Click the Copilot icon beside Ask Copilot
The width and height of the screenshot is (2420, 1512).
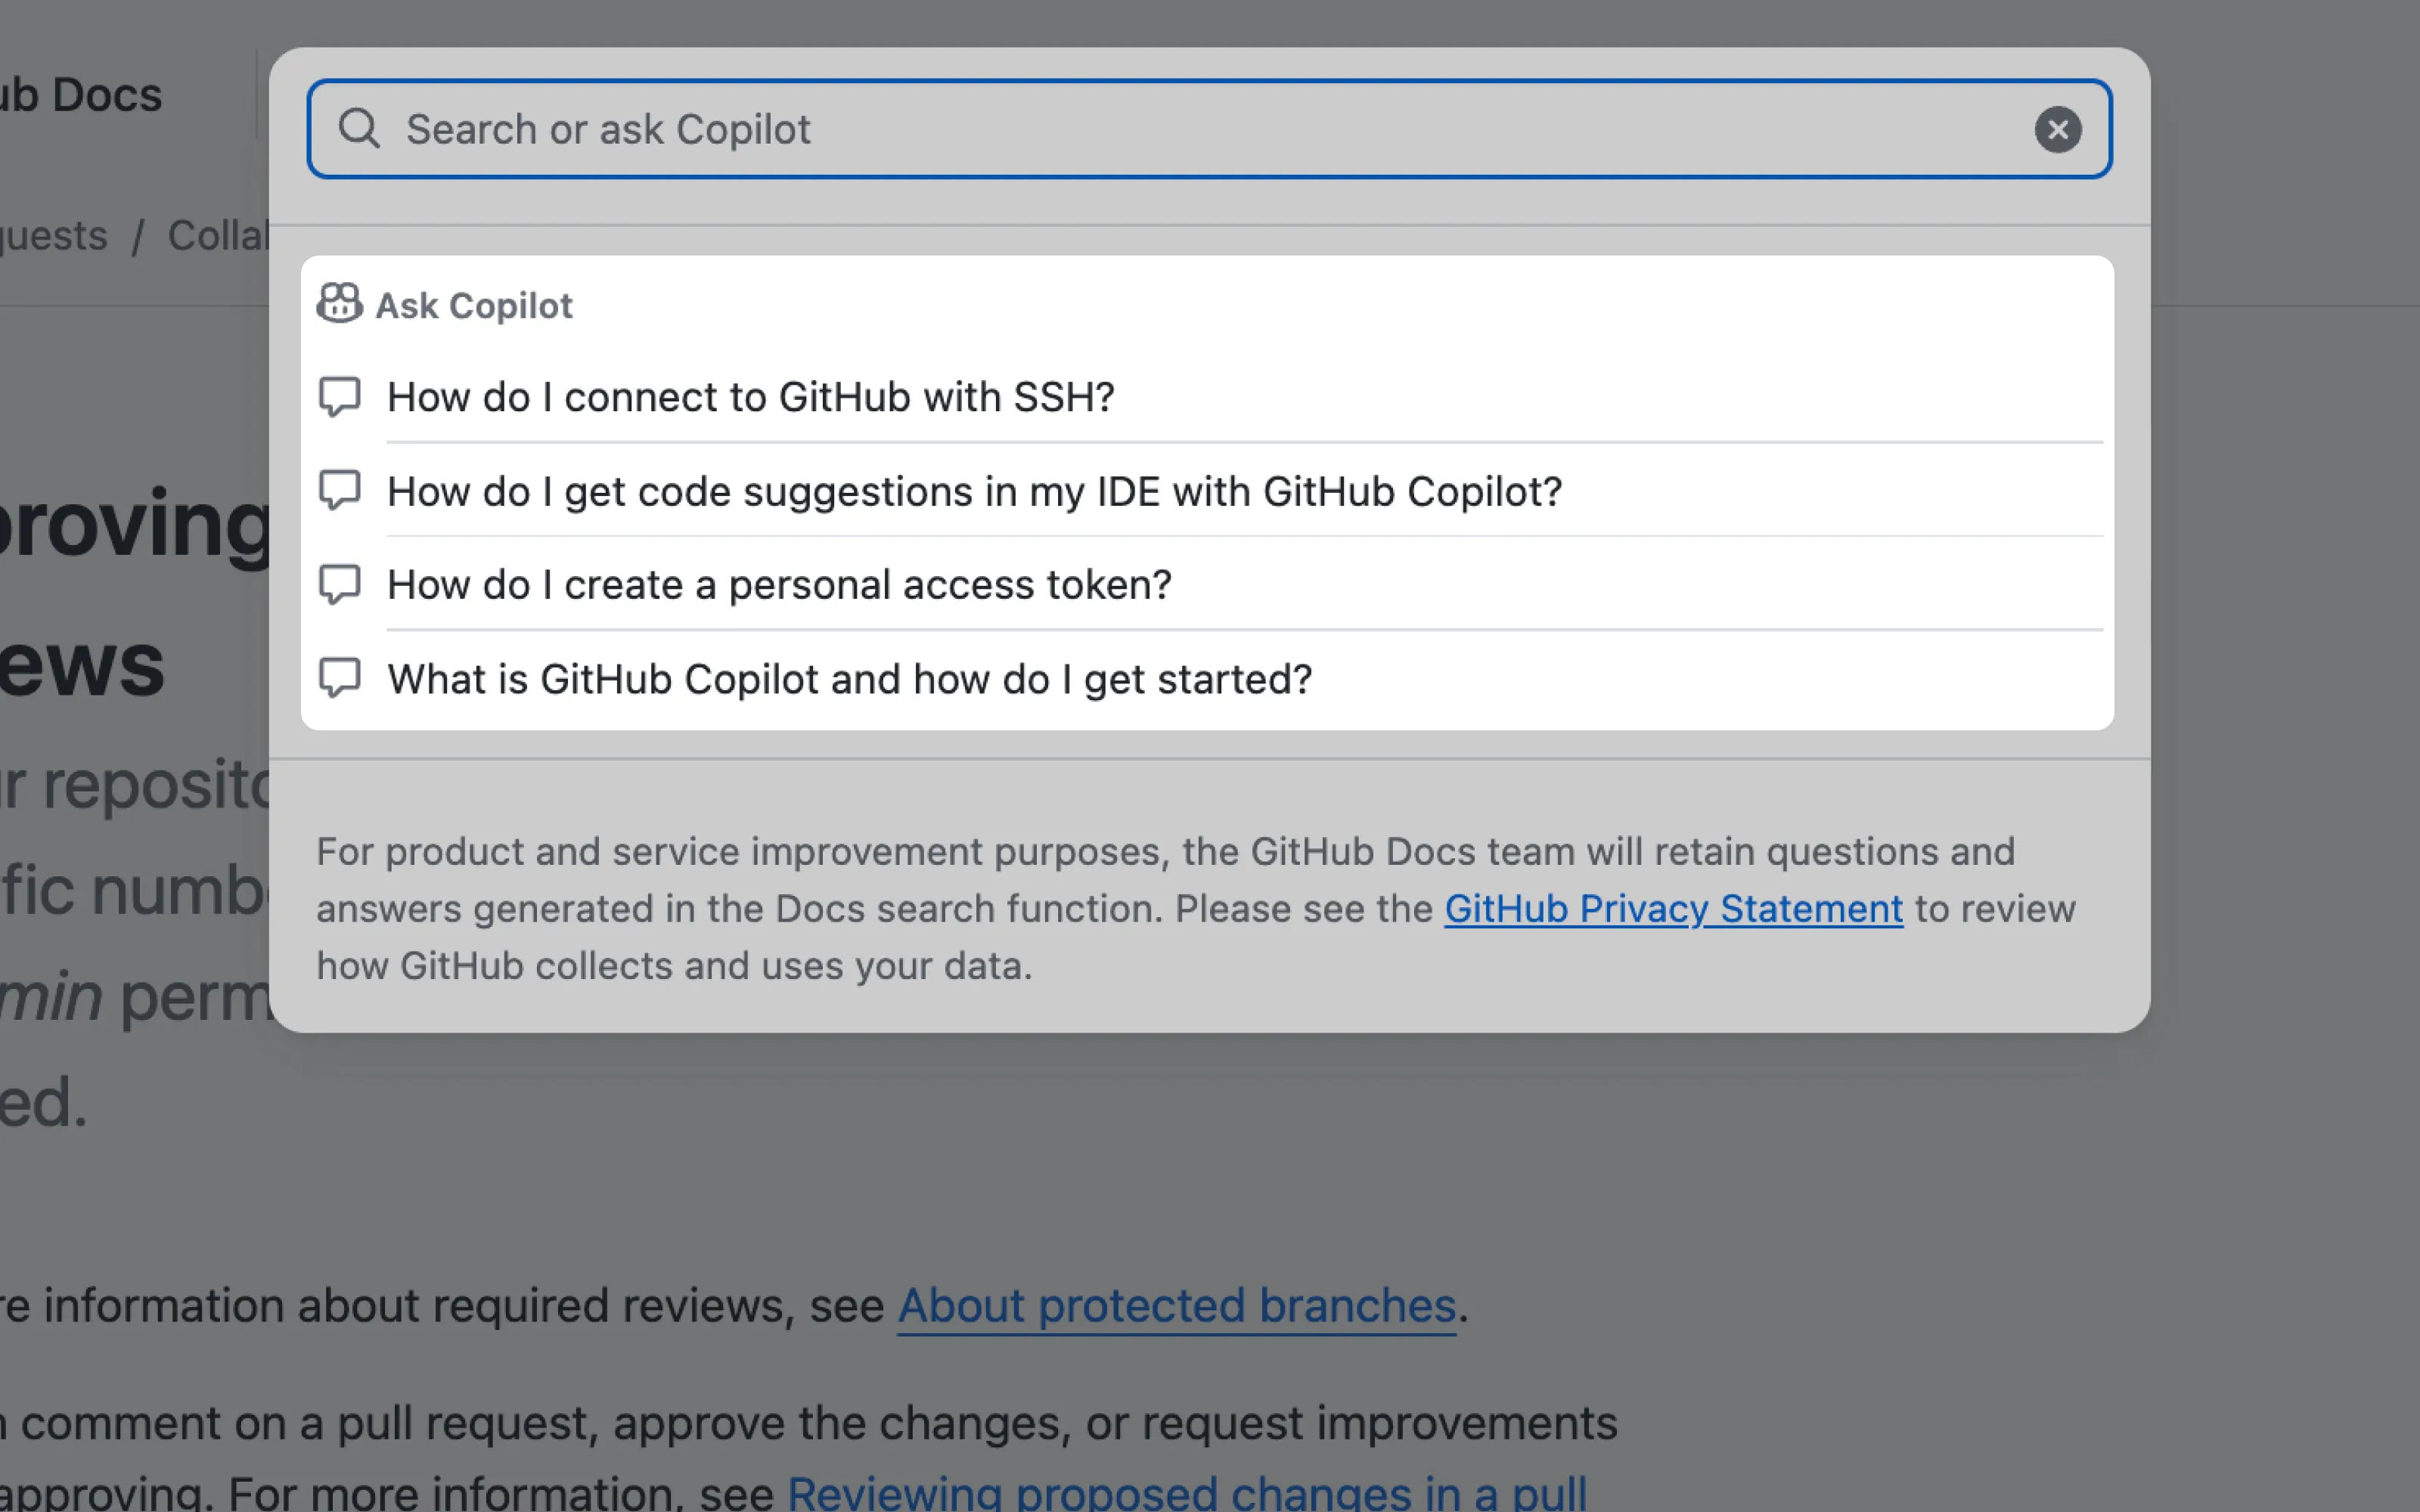pos(339,303)
